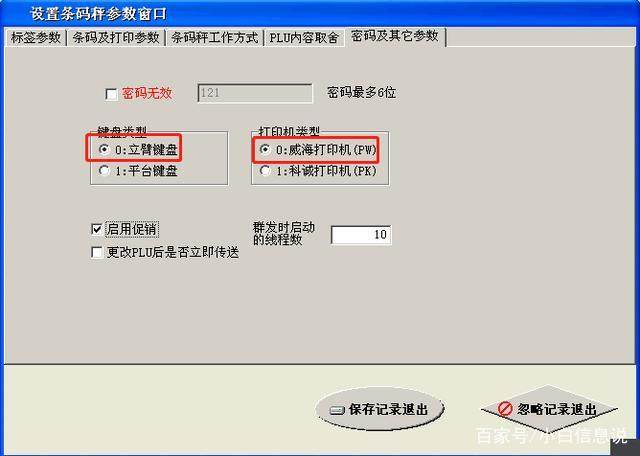640x456 pixels.
Task: Switch to the 标签参数 tab
Action: tap(36, 38)
